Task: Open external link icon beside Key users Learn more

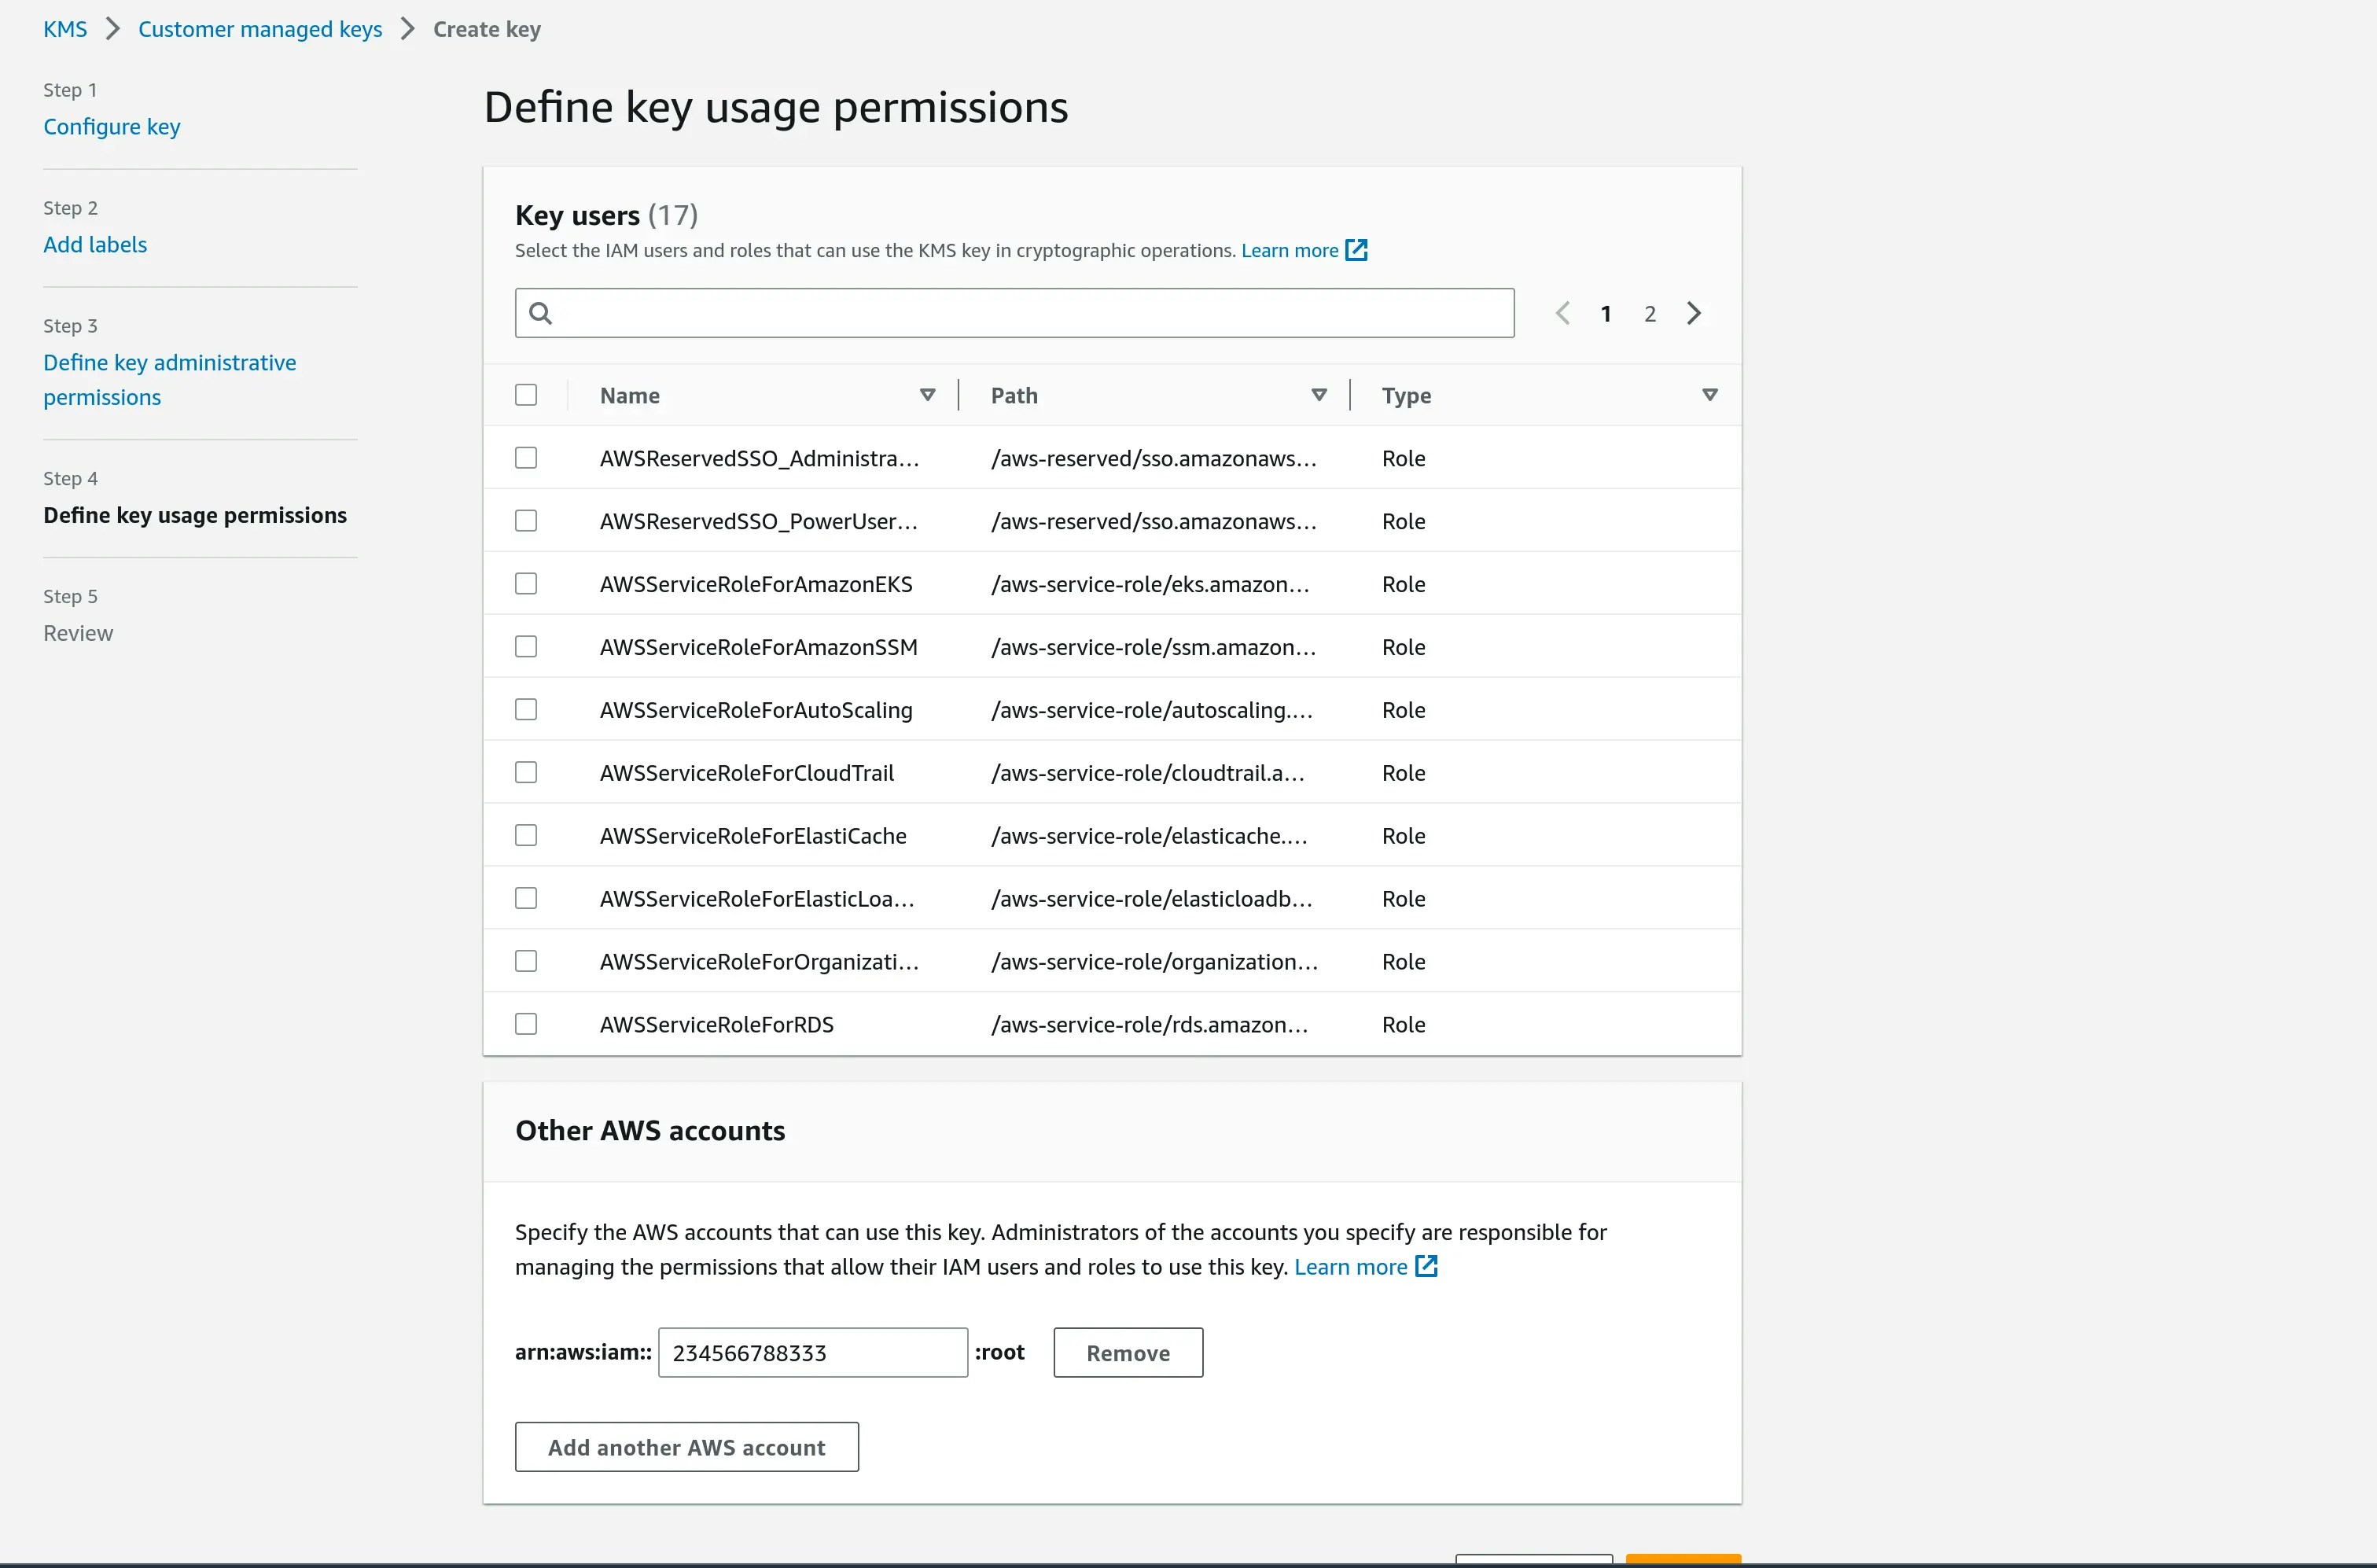Action: point(1356,250)
